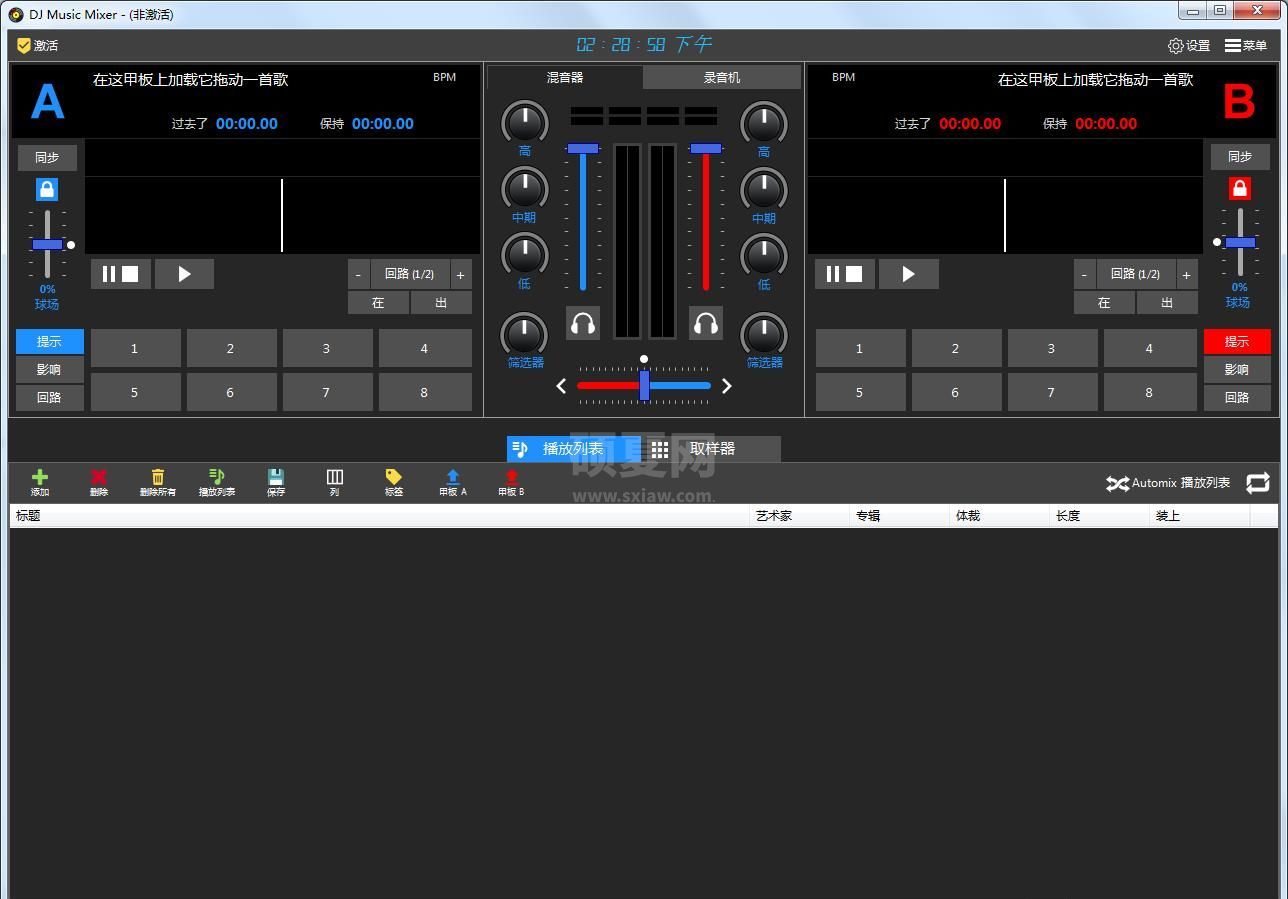Click deck A pause/stop button
The image size is (1288, 899).
(x=121, y=274)
